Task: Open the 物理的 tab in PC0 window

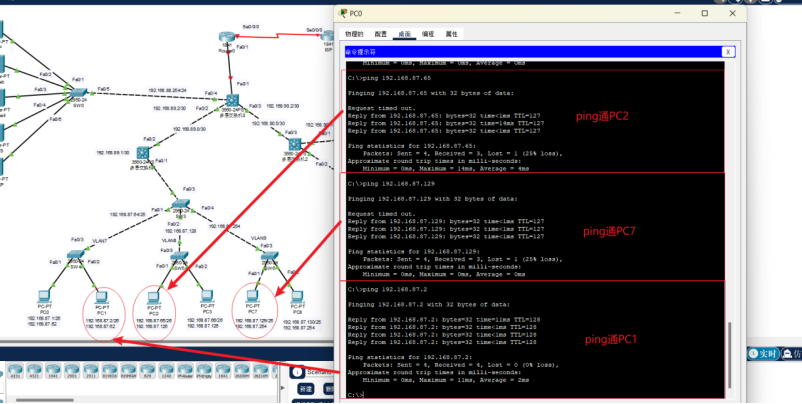Action: coord(354,34)
